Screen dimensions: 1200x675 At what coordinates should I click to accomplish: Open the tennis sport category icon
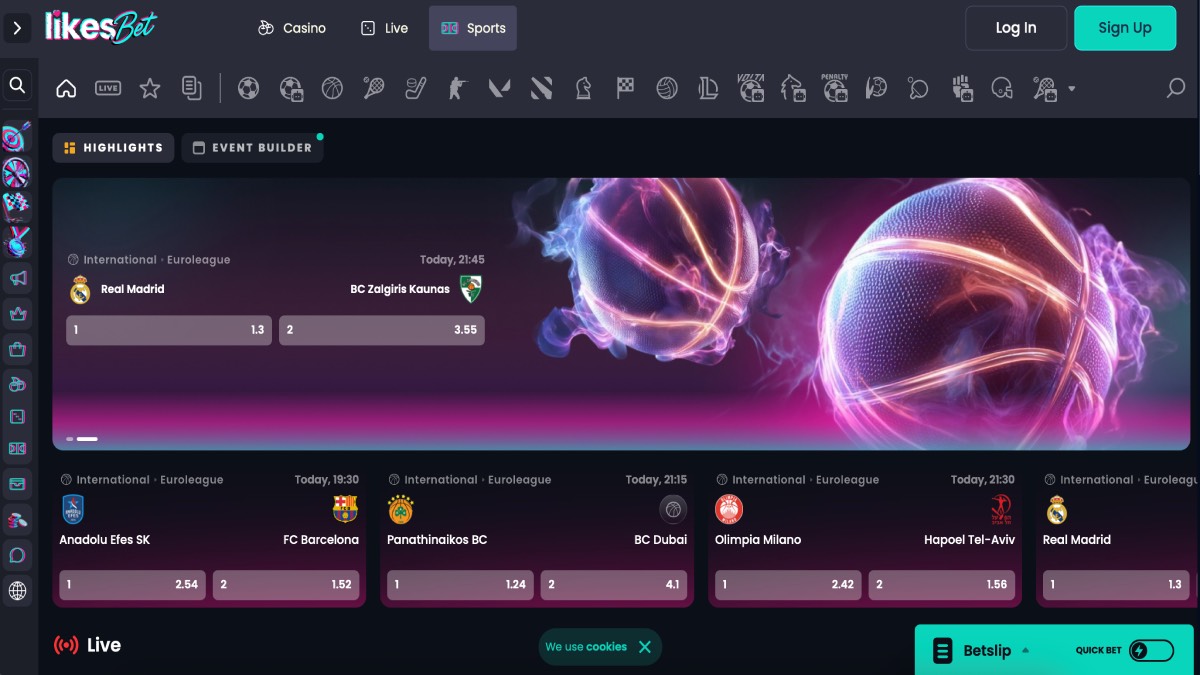click(x=374, y=89)
